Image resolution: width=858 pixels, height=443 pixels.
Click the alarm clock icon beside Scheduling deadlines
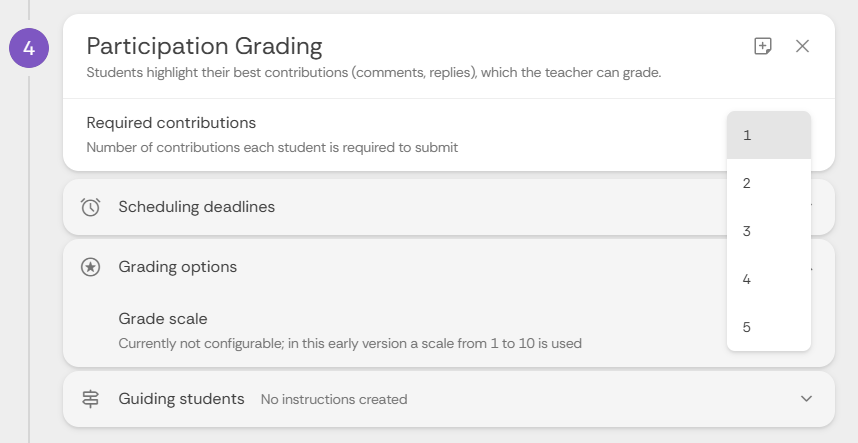(x=90, y=207)
